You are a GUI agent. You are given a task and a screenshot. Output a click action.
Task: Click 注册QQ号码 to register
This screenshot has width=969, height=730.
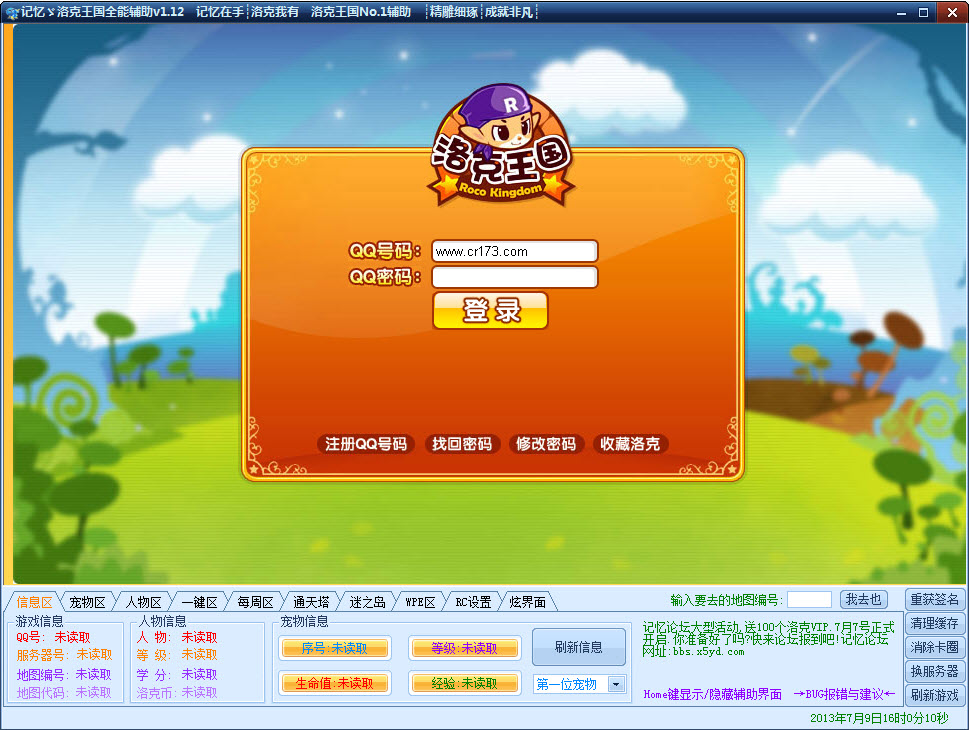click(x=366, y=444)
